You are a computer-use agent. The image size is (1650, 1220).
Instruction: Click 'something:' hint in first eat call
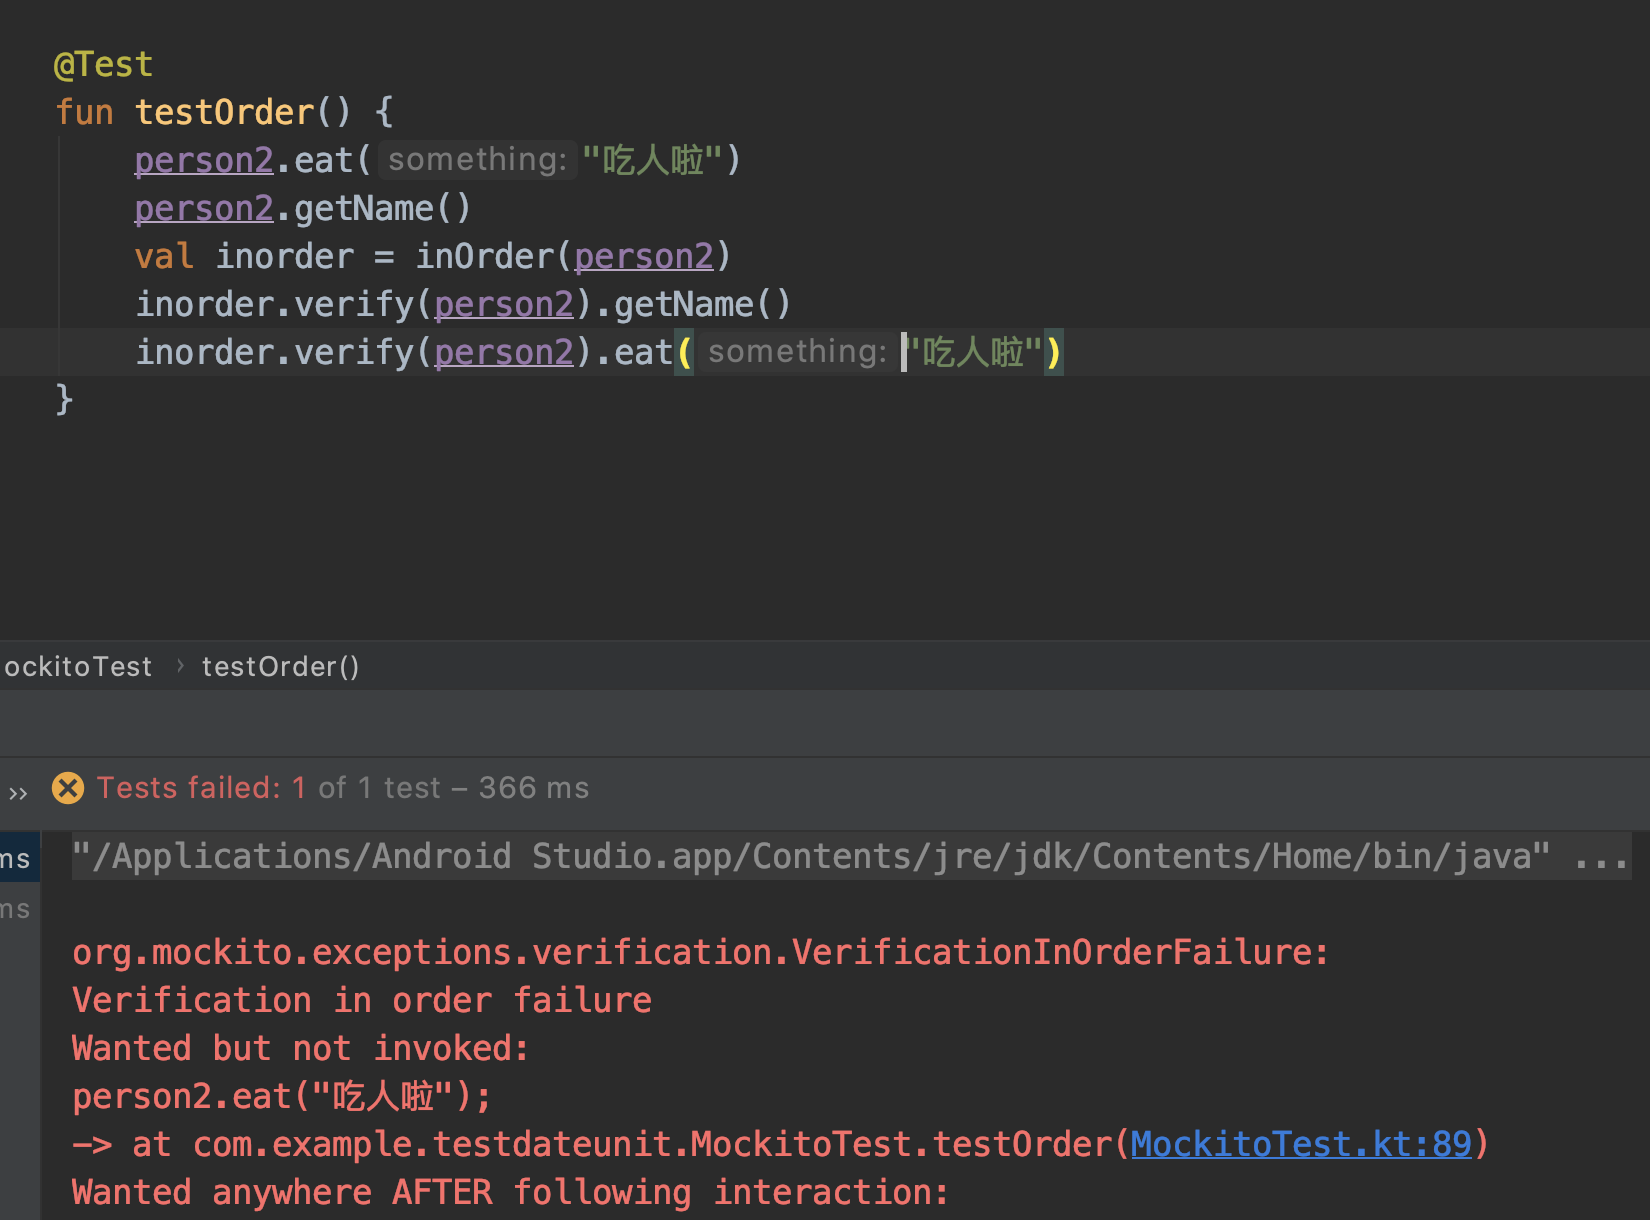pyautogui.click(x=477, y=160)
